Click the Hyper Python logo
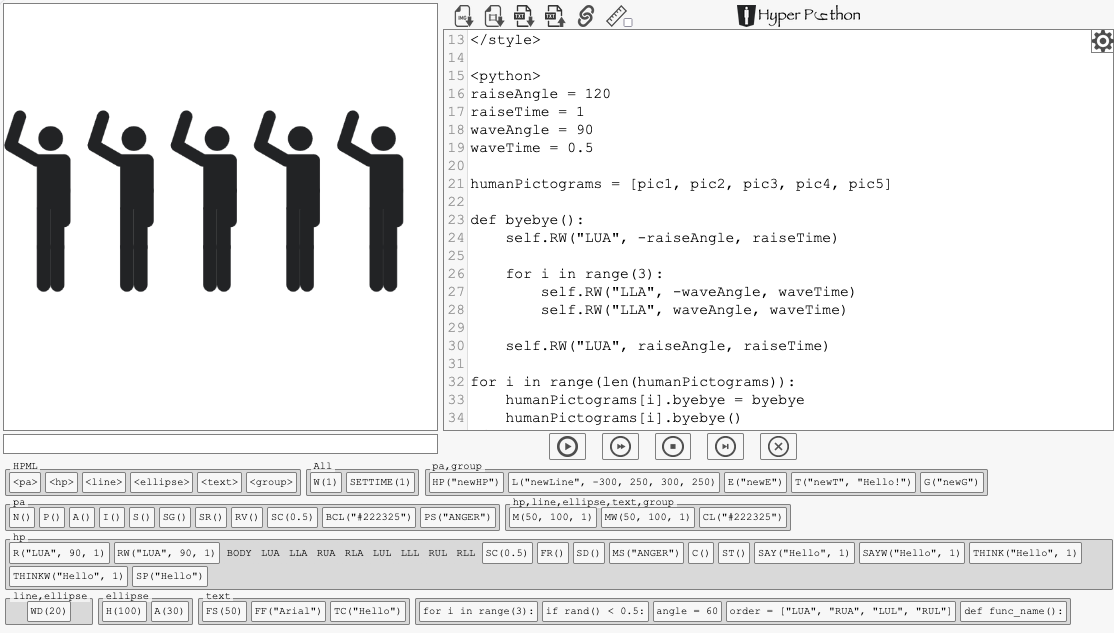The width and height of the screenshot is (1114, 633). pos(799,15)
